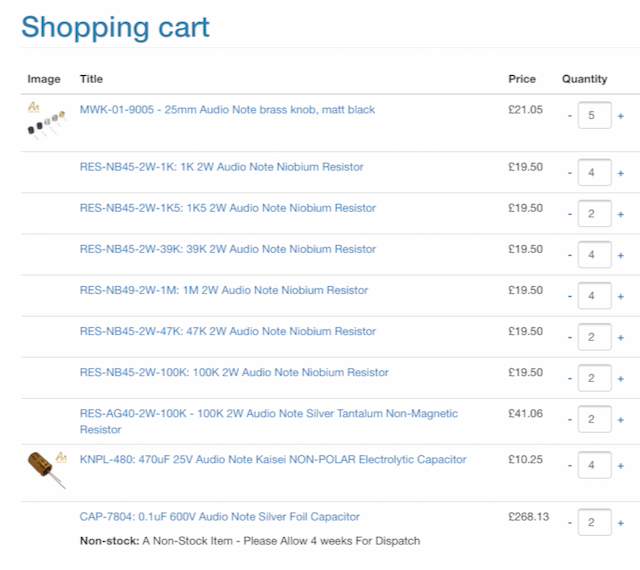The image size is (640, 570).
Task: Increase quantity of 39K Niobium Resistor
Action: [x=620, y=256]
